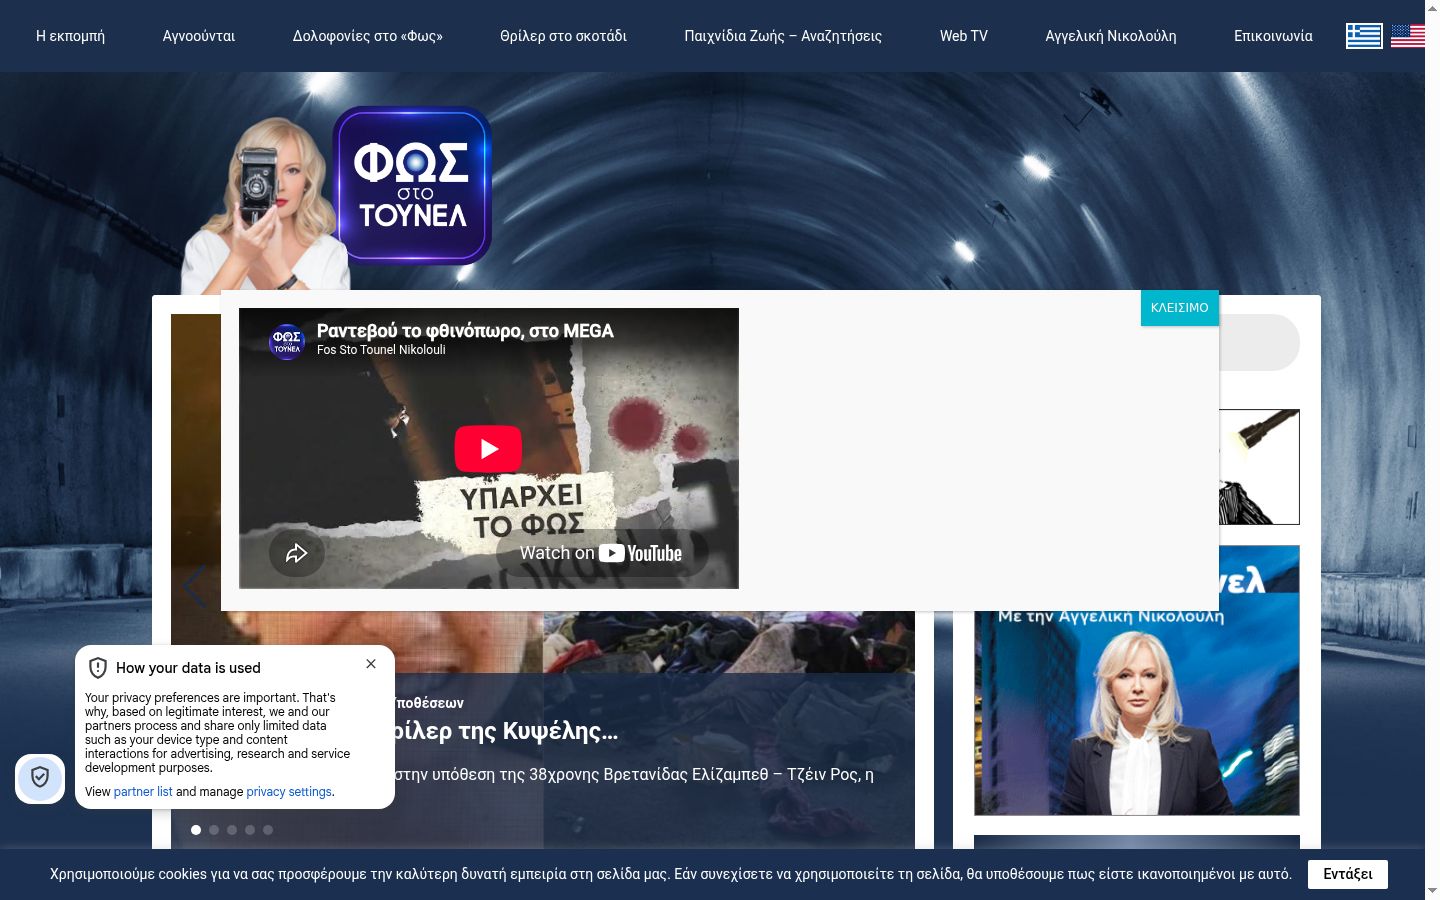This screenshot has height=900, width=1440.
Task: Close the video popup with ΚΛΕΙΣΙΜΟ
Action: click(1180, 308)
